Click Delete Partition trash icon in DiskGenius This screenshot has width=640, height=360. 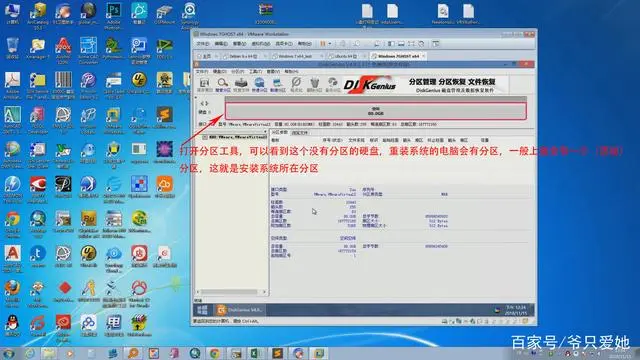(314, 84)
